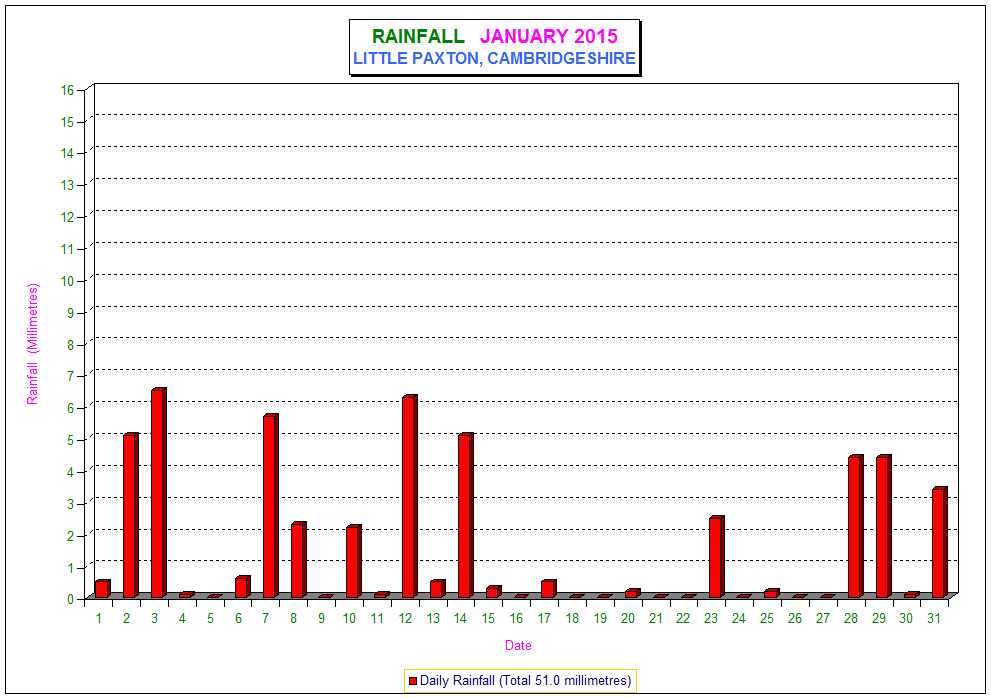Click the rainfall bar for date 10

(354, 561)
